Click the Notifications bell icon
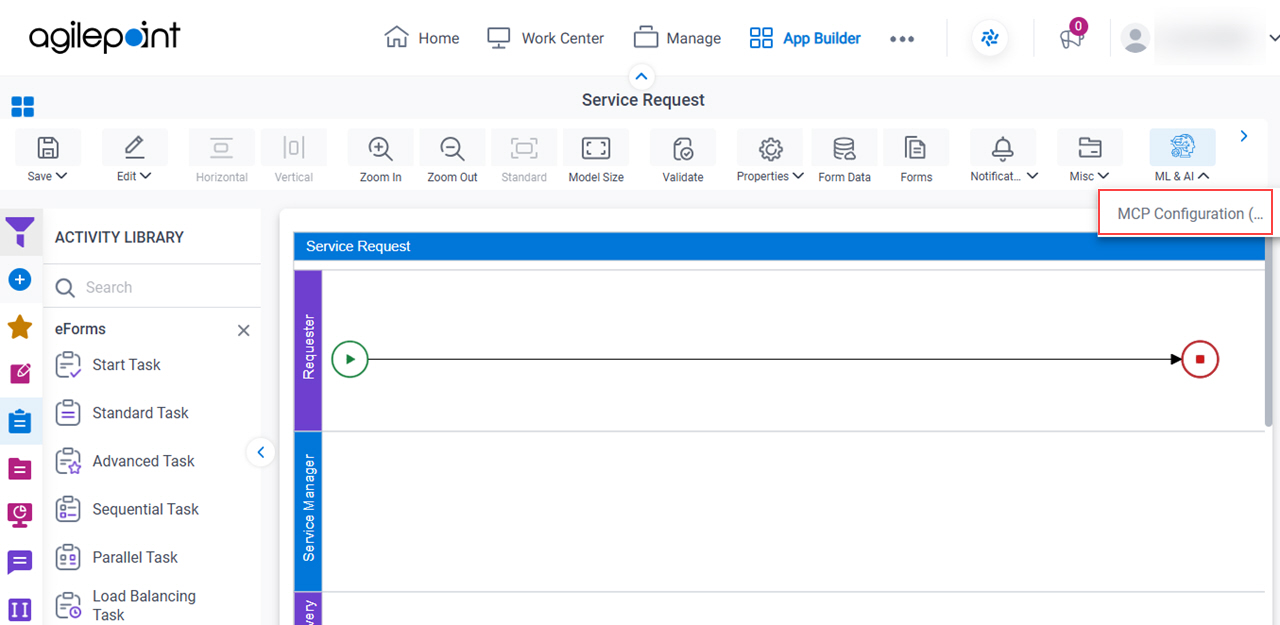Screen dimensions: 1280x625 [1003, 148]
